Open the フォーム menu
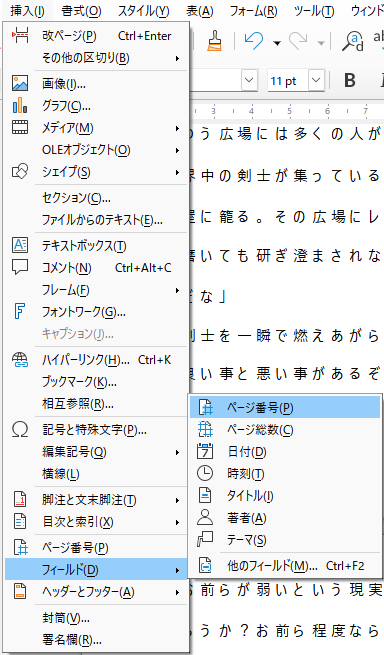This screenshot has width=384, height=655. tap(253, 11)
